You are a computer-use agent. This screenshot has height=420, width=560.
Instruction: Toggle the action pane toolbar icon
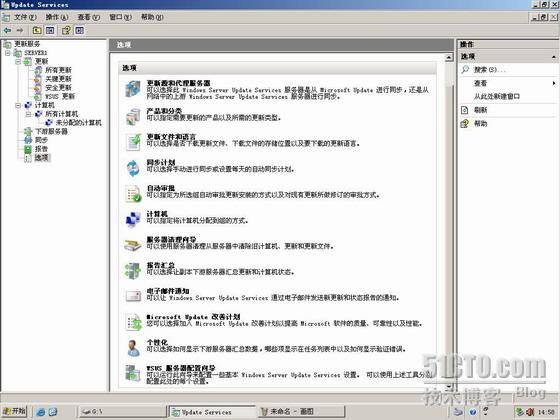[x=80, y=30]
